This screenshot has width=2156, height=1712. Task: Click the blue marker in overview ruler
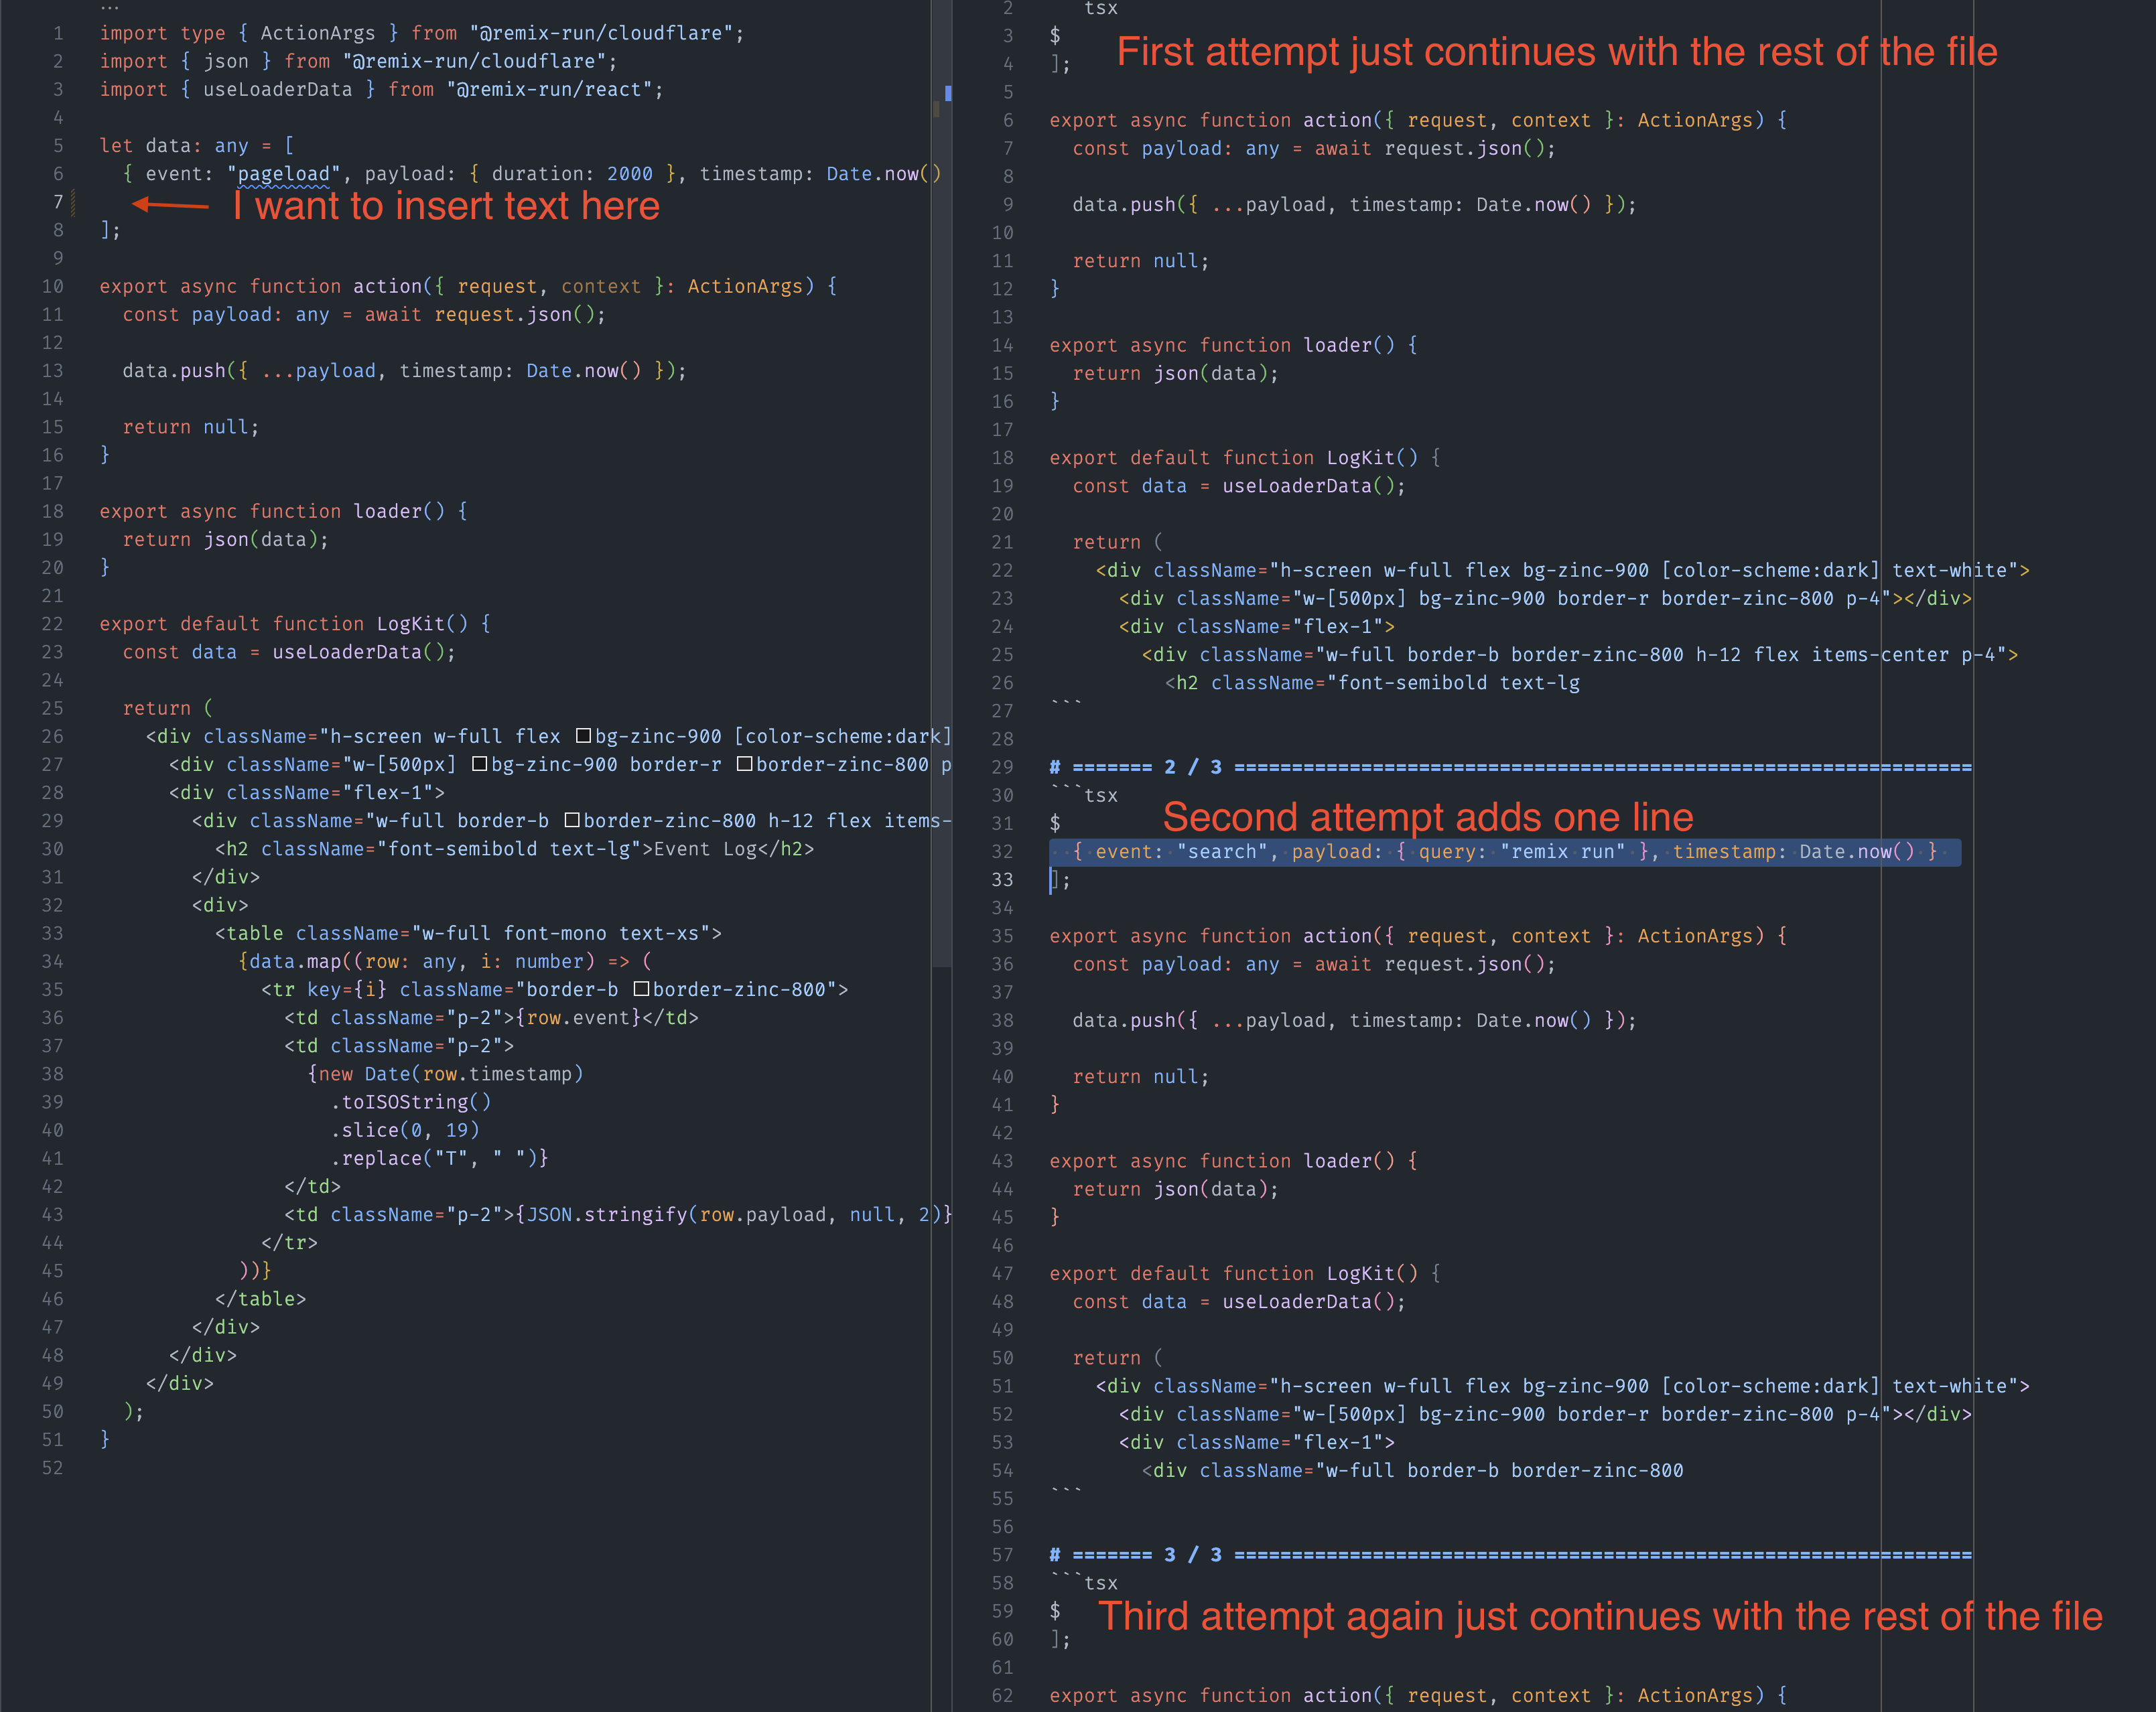click(x=948, y=93)
